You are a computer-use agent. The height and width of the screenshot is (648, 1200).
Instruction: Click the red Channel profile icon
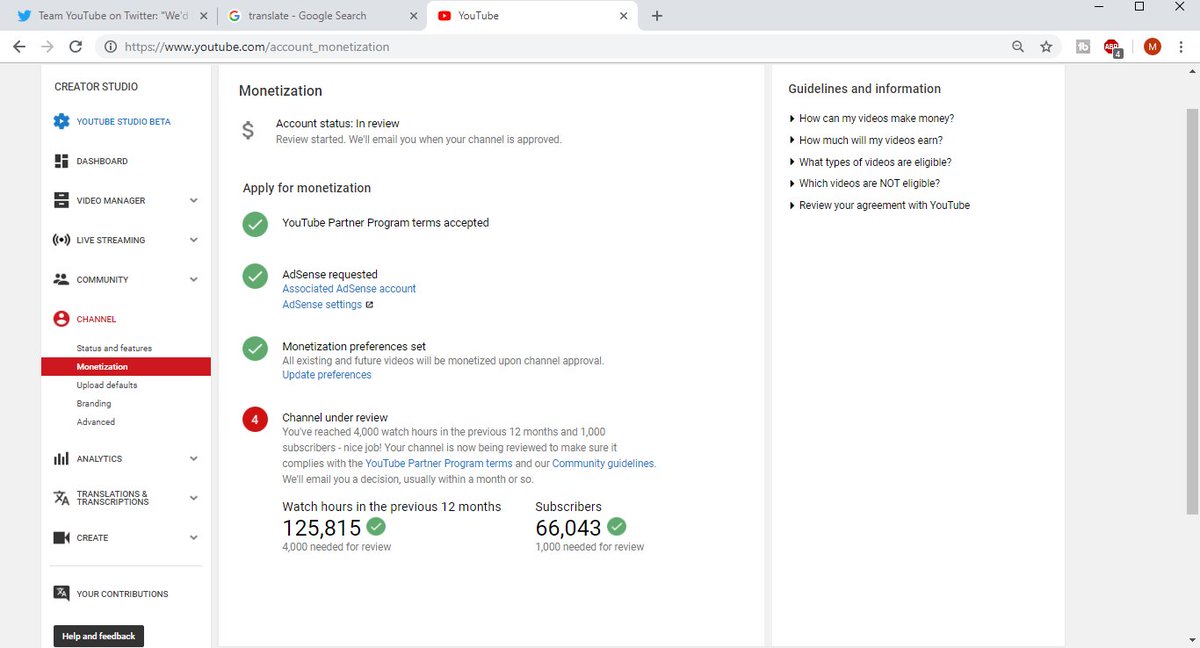pyautogui.click(x=61, y=319)
